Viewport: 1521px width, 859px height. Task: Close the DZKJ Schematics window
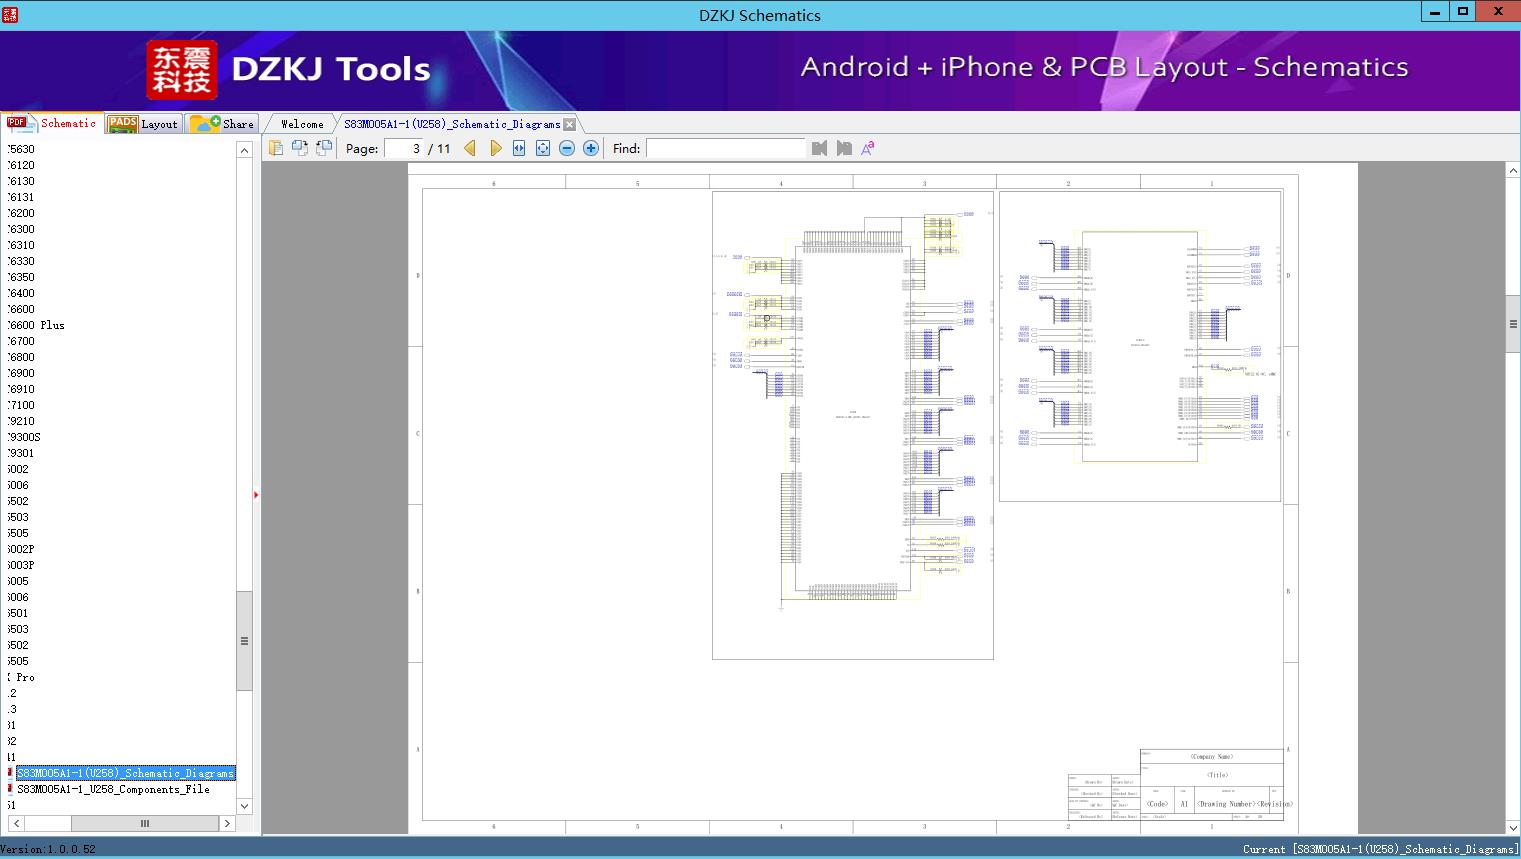1499,11
